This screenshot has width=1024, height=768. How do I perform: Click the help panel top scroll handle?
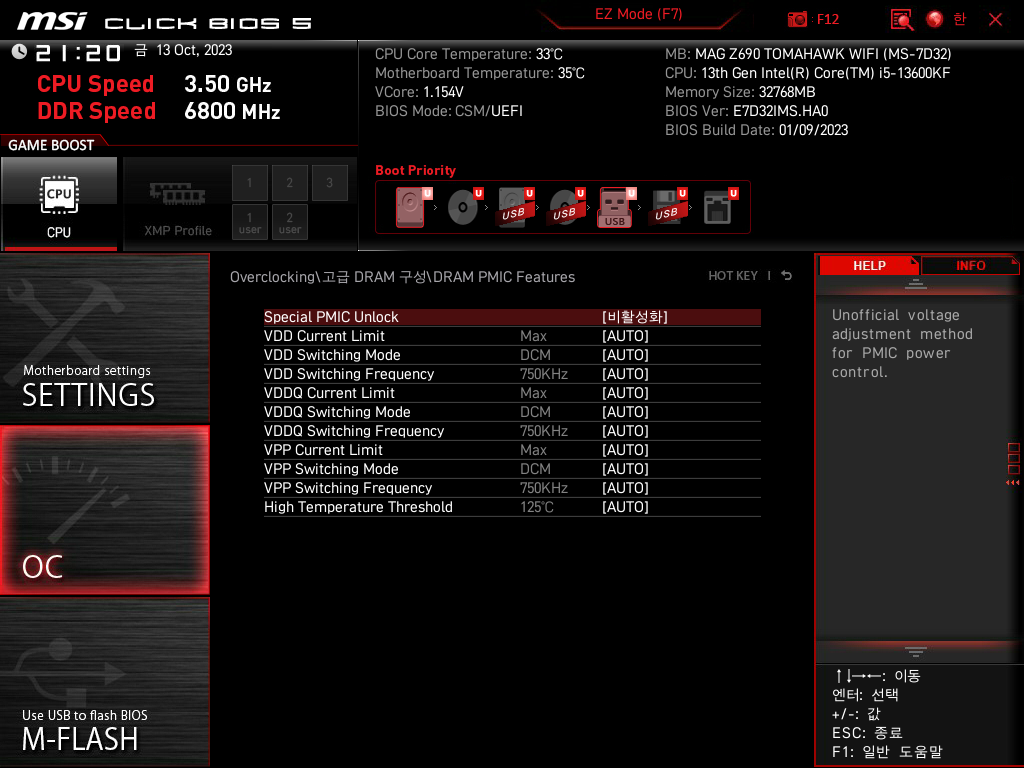click(x=916, y=284)
